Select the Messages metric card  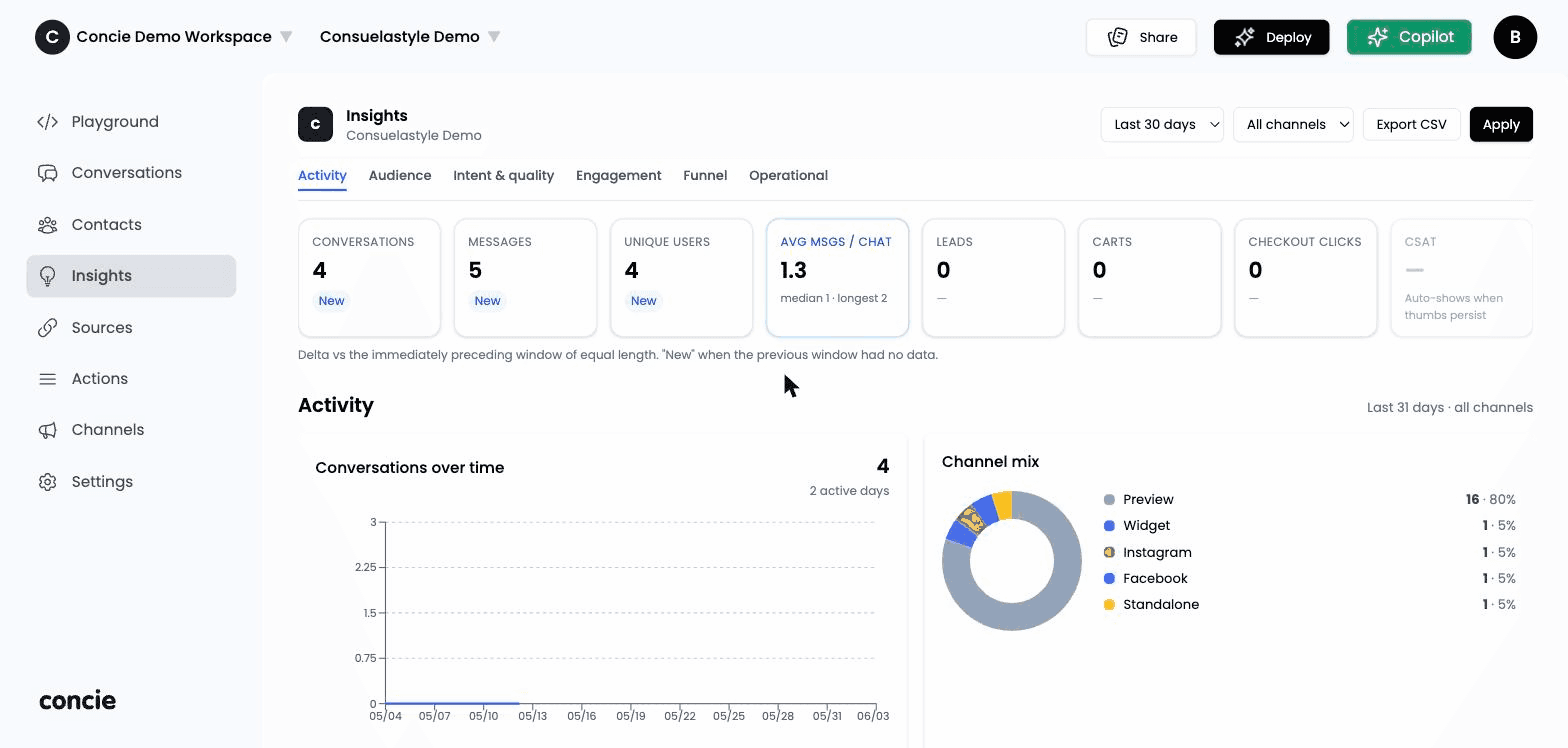pyautogui.click(x=525, y=278)
